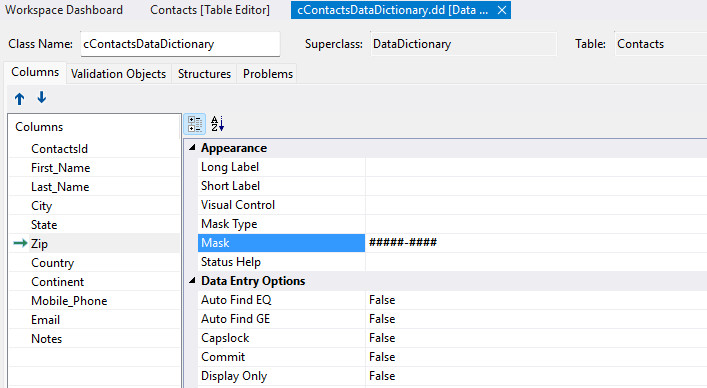Select the Last_Name column
The height and width of the screenshot is (388, 707).
pos(94,187)
